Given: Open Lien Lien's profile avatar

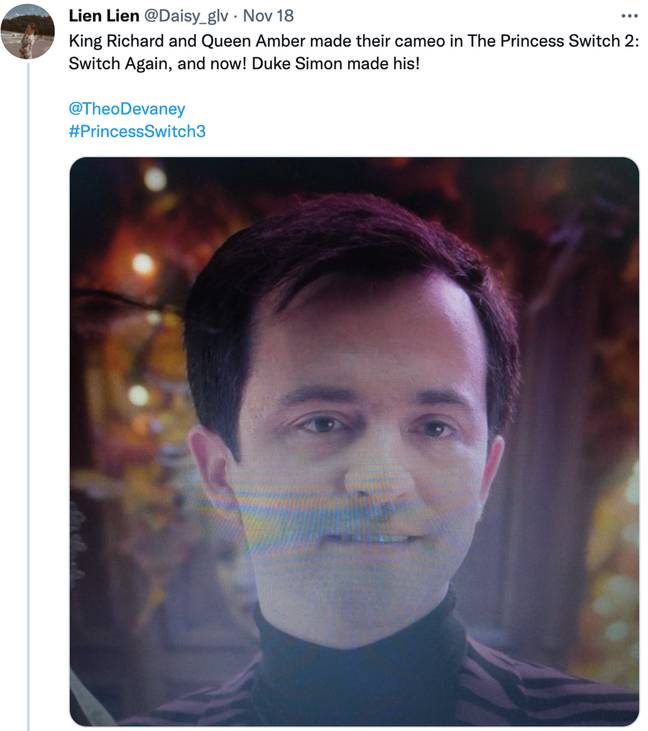Looking at the screenshot, I should pos(28,32).
